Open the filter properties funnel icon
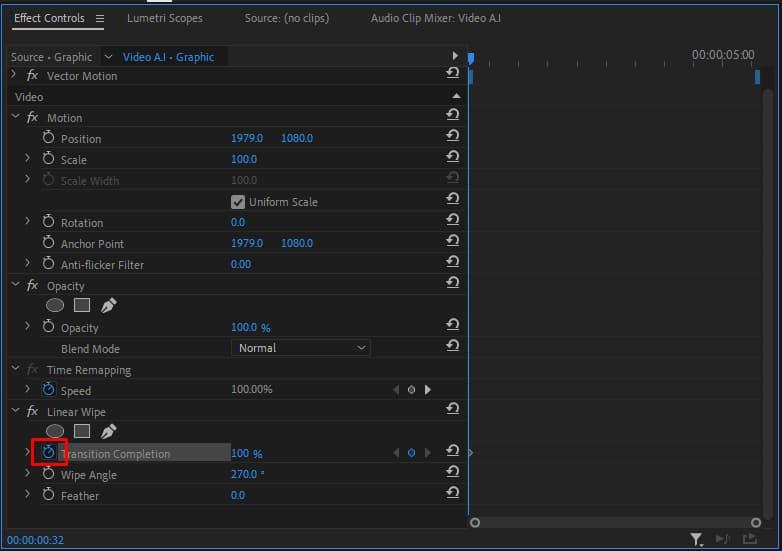The image size is (782, 551). [x=696, y=540]
